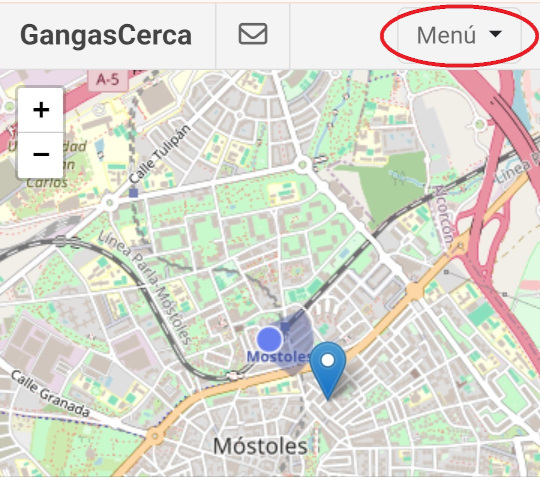Zoom in with the plus button
Viewport: 540px width, 477px height.
[x=41, y=110]
